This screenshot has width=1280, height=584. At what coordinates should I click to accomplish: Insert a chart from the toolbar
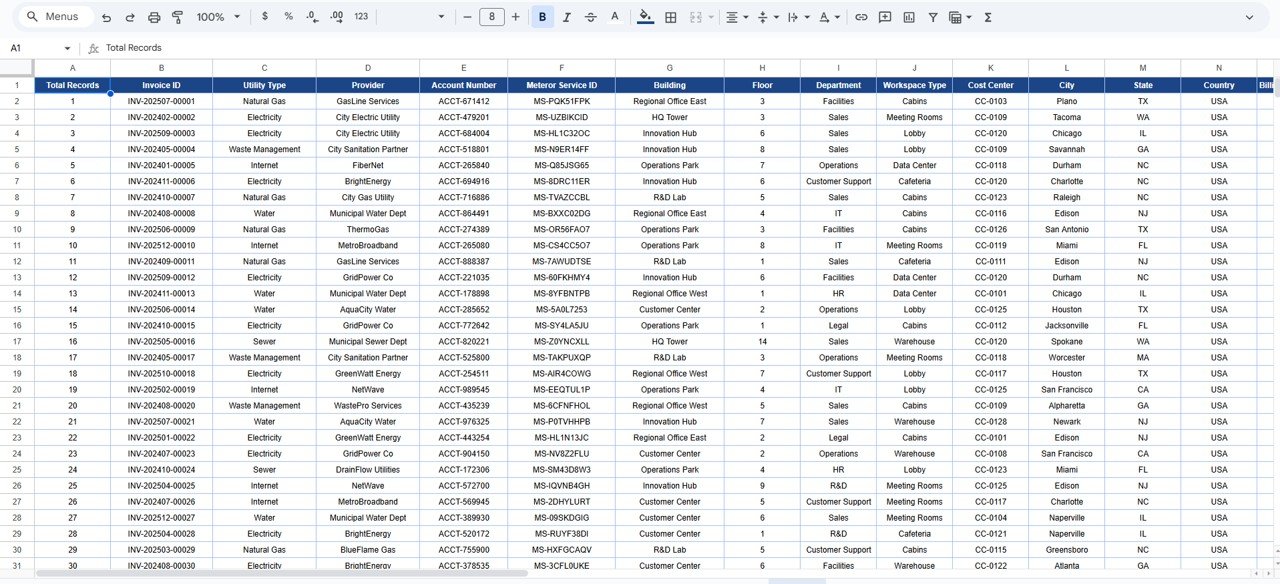[x=907, y=17]
